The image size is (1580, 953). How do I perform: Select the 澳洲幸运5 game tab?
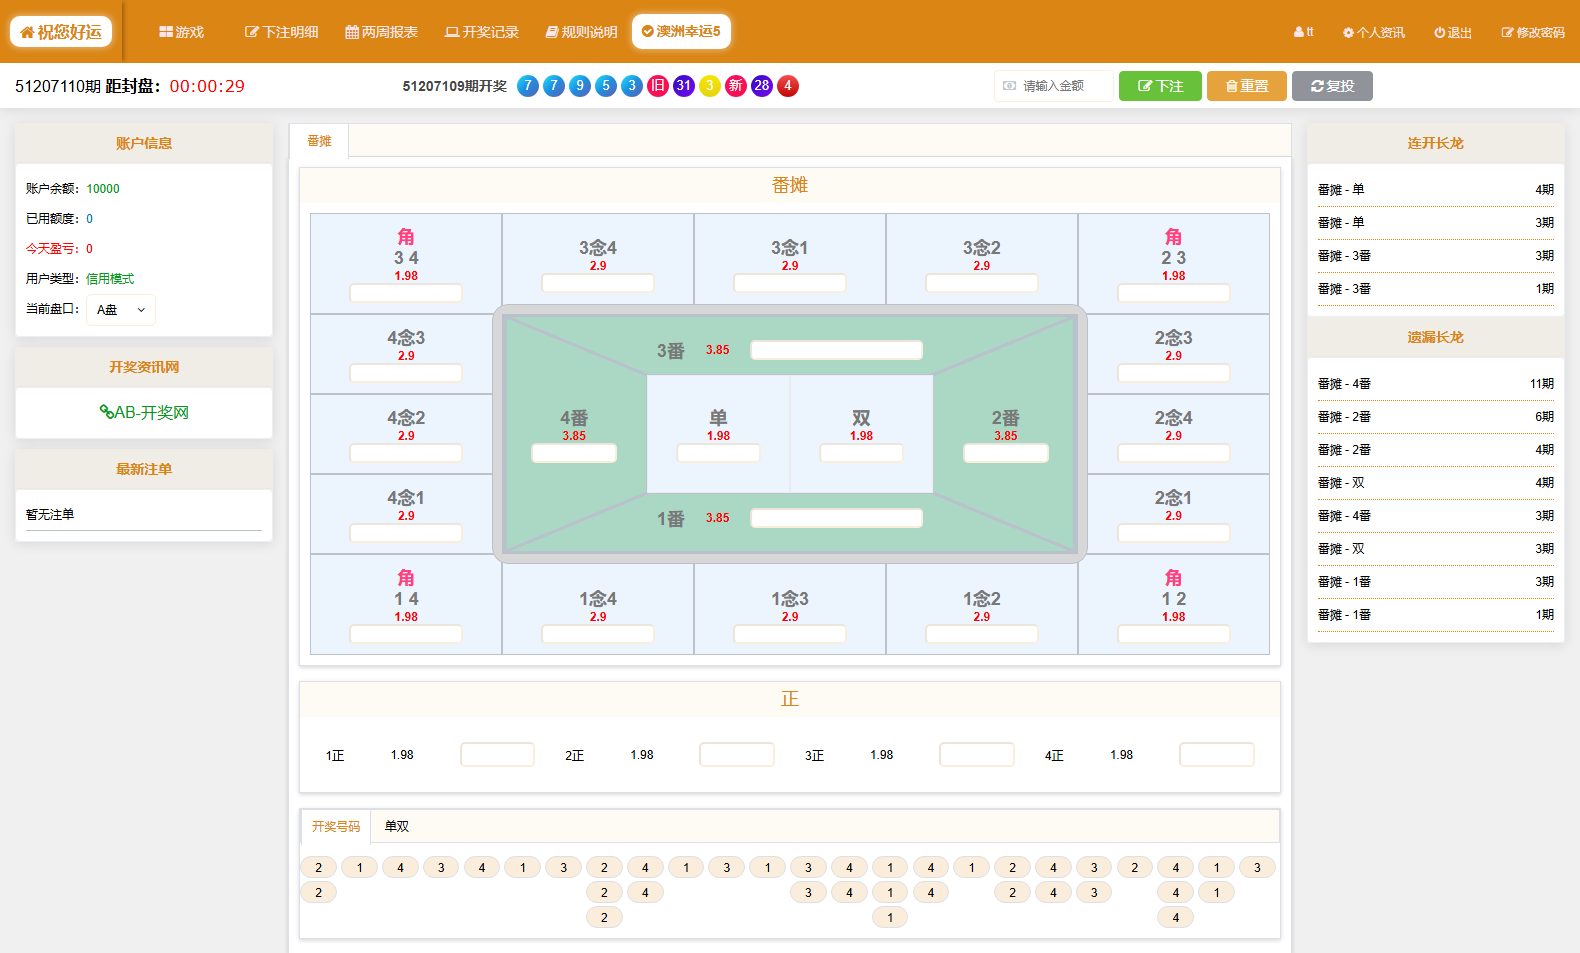tap(681, 31)
